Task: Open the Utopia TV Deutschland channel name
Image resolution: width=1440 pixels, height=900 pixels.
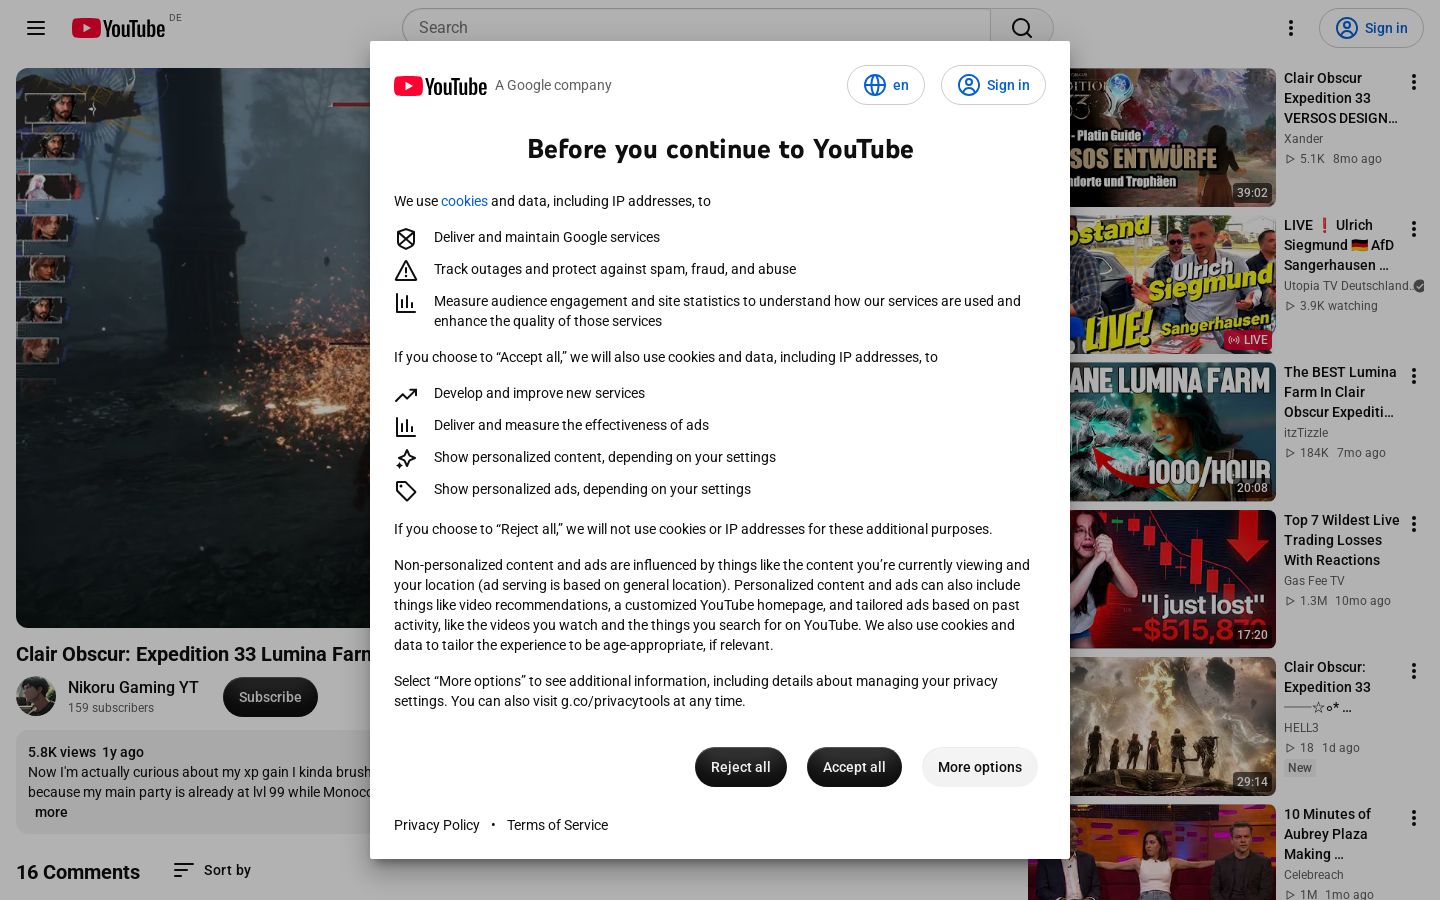Action: point(1348,286)
